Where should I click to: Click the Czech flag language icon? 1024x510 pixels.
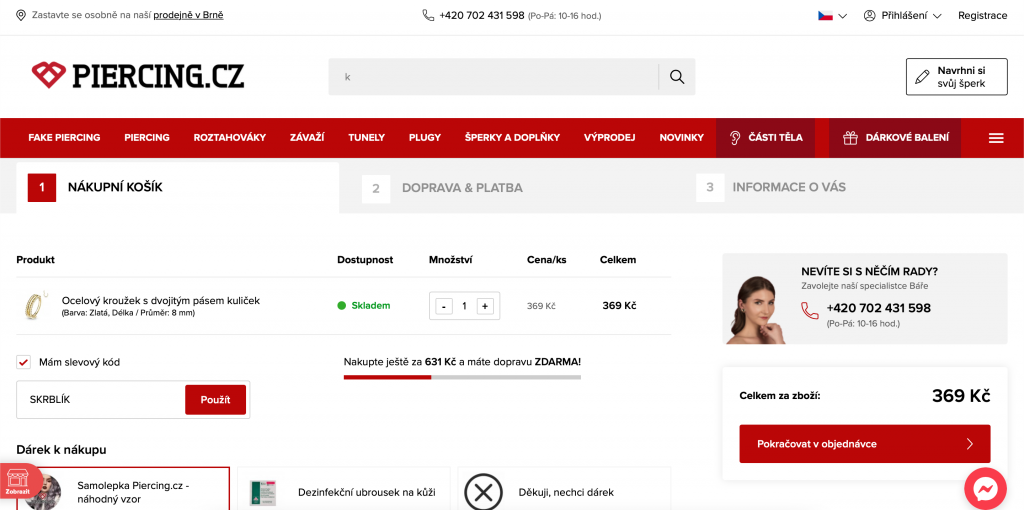point(825,16)
